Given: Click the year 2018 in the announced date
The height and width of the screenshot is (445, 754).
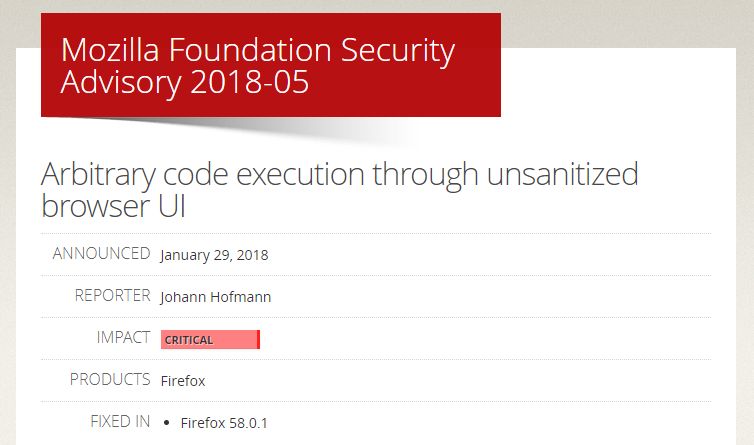Looking at the screenshot, I should [x=251, y=255].
